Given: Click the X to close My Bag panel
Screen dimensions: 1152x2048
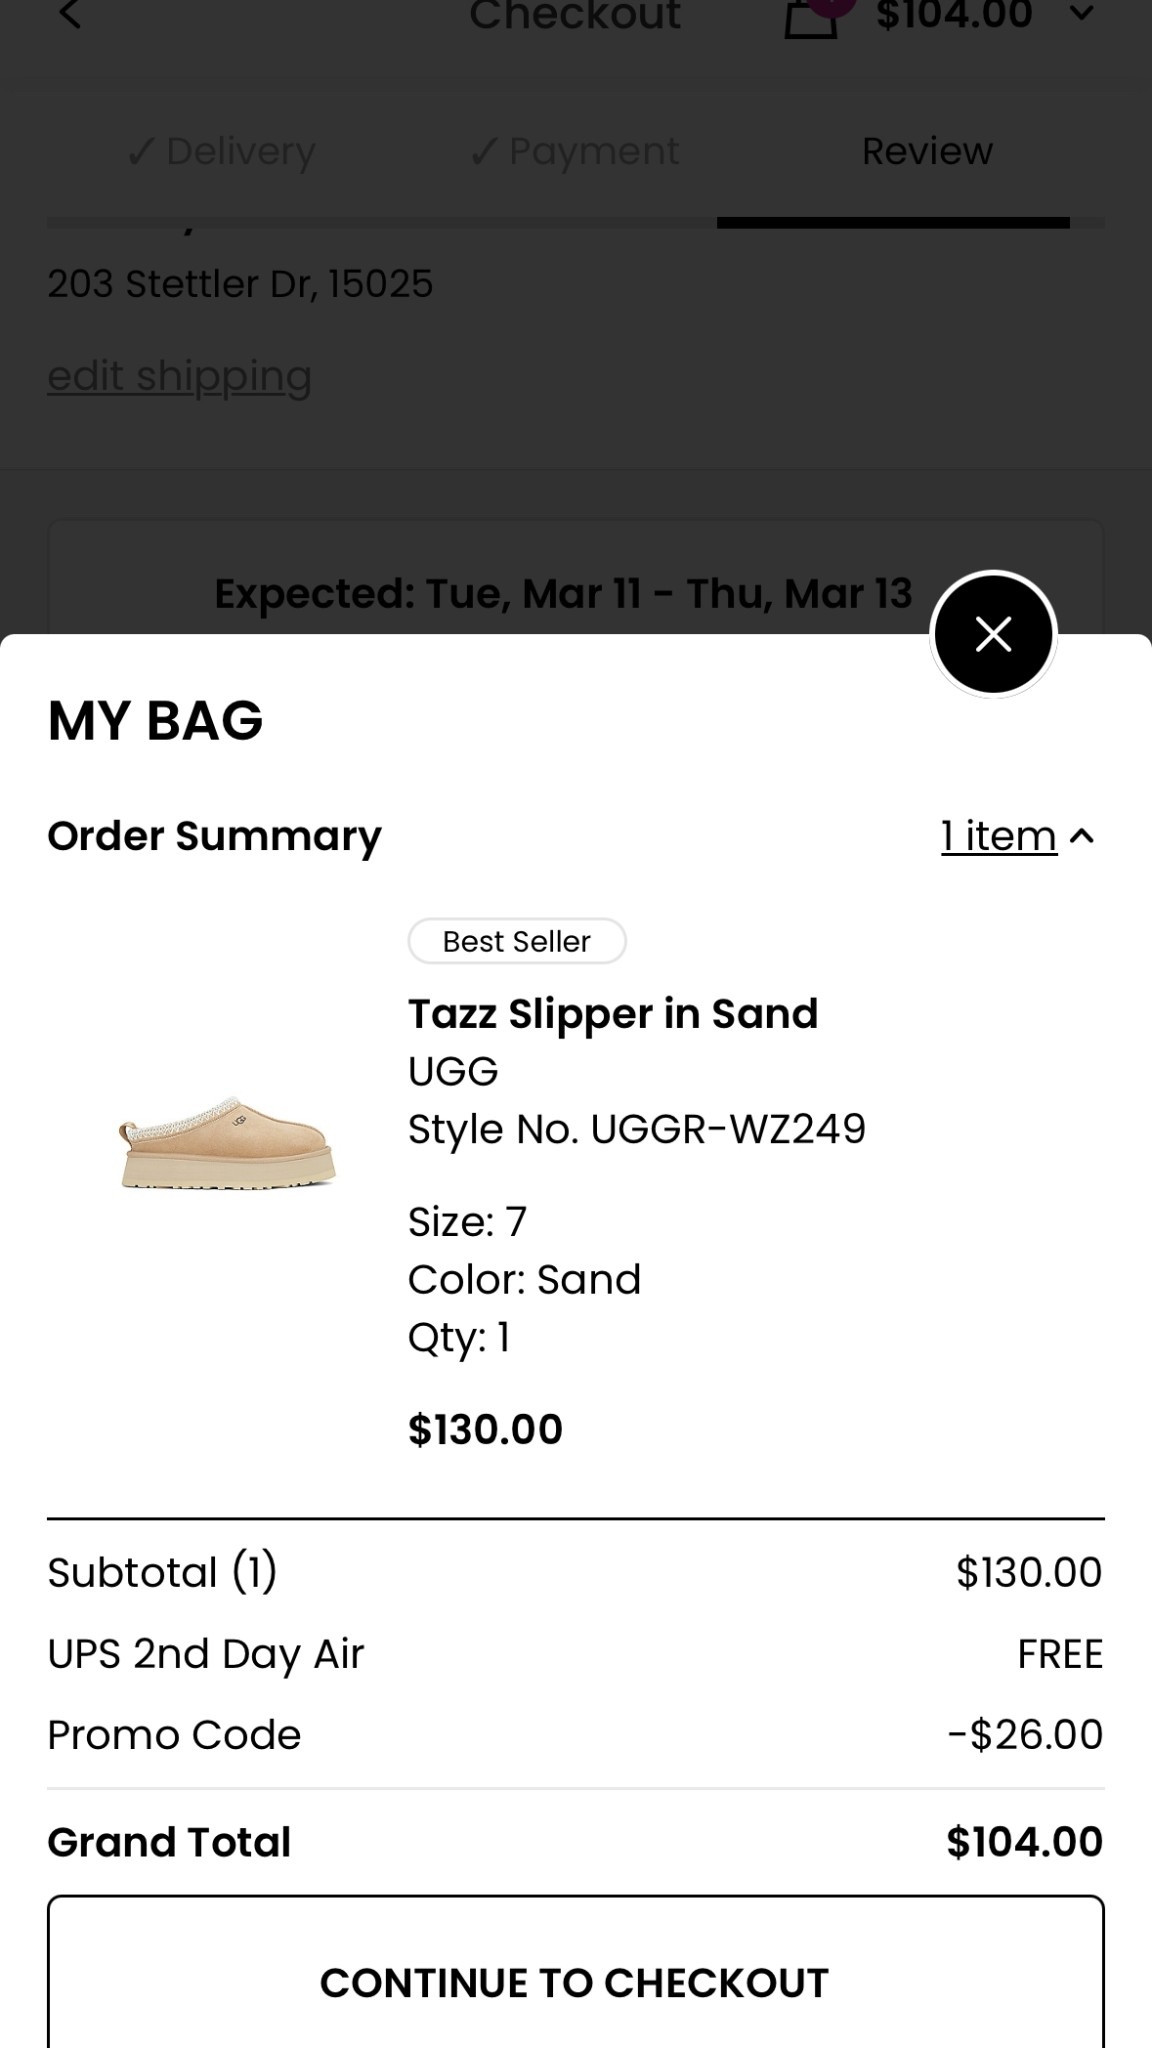Looking at the screenshot, I should pos(993,634).
